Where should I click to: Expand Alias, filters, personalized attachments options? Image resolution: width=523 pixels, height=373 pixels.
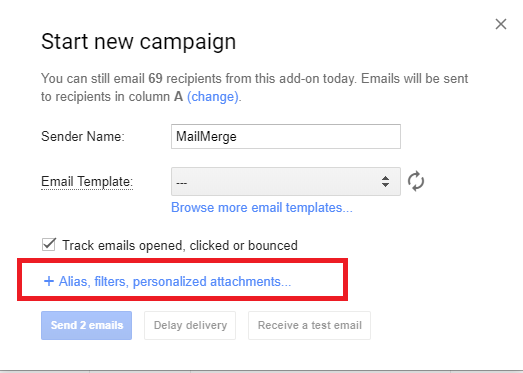[x=175, y=282]
